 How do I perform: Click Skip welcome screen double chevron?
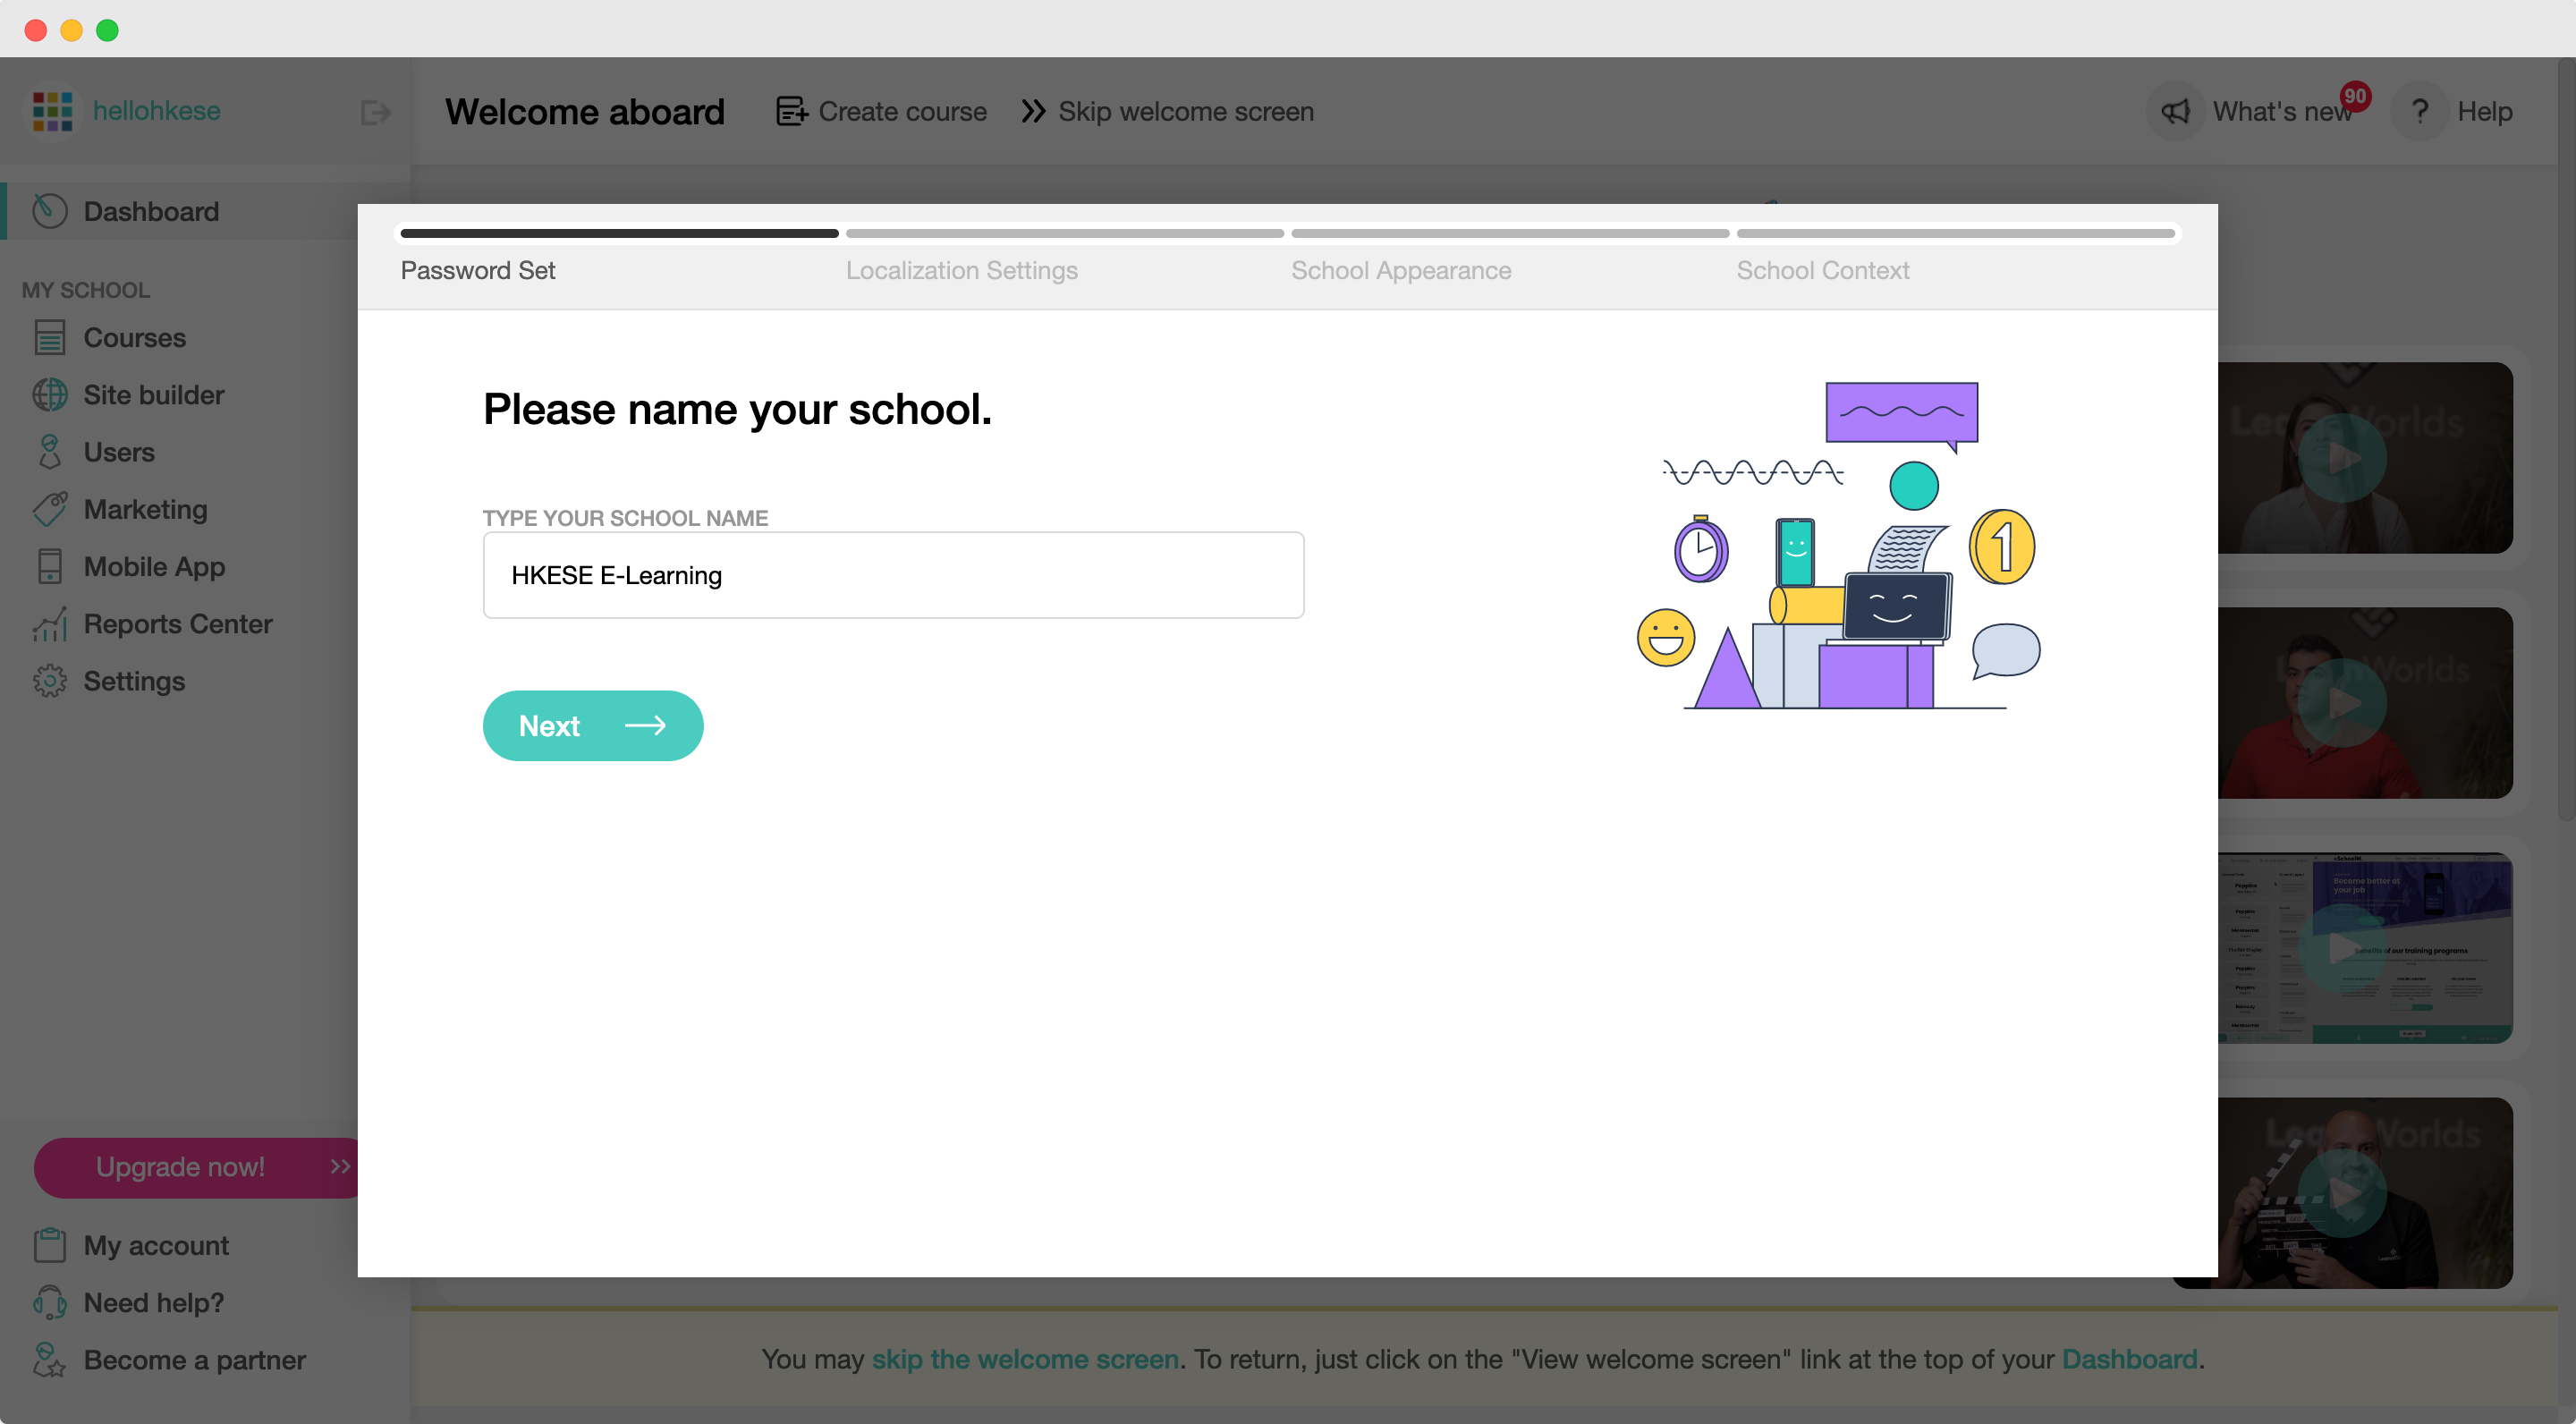tap(1033, 111)
